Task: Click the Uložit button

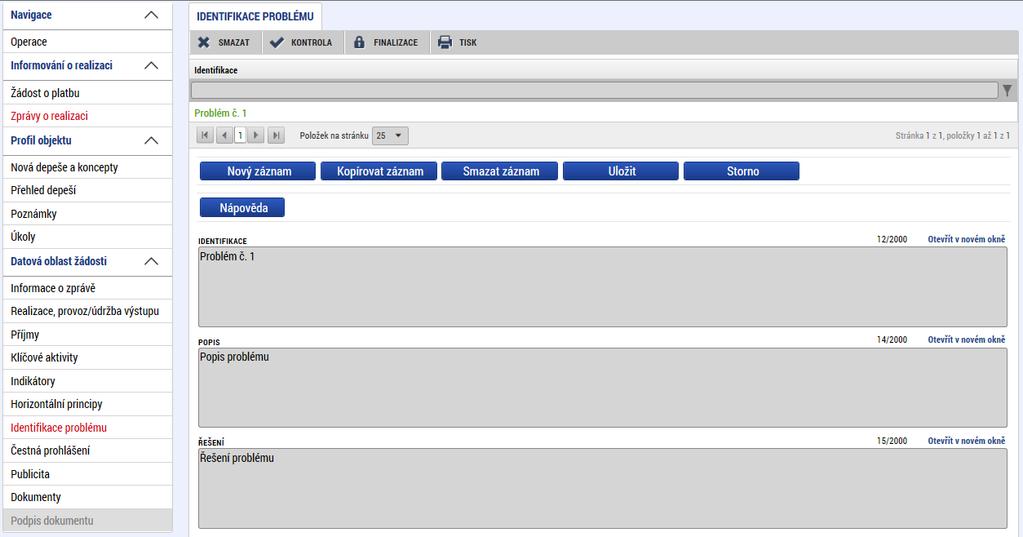Action: (620, 171)
